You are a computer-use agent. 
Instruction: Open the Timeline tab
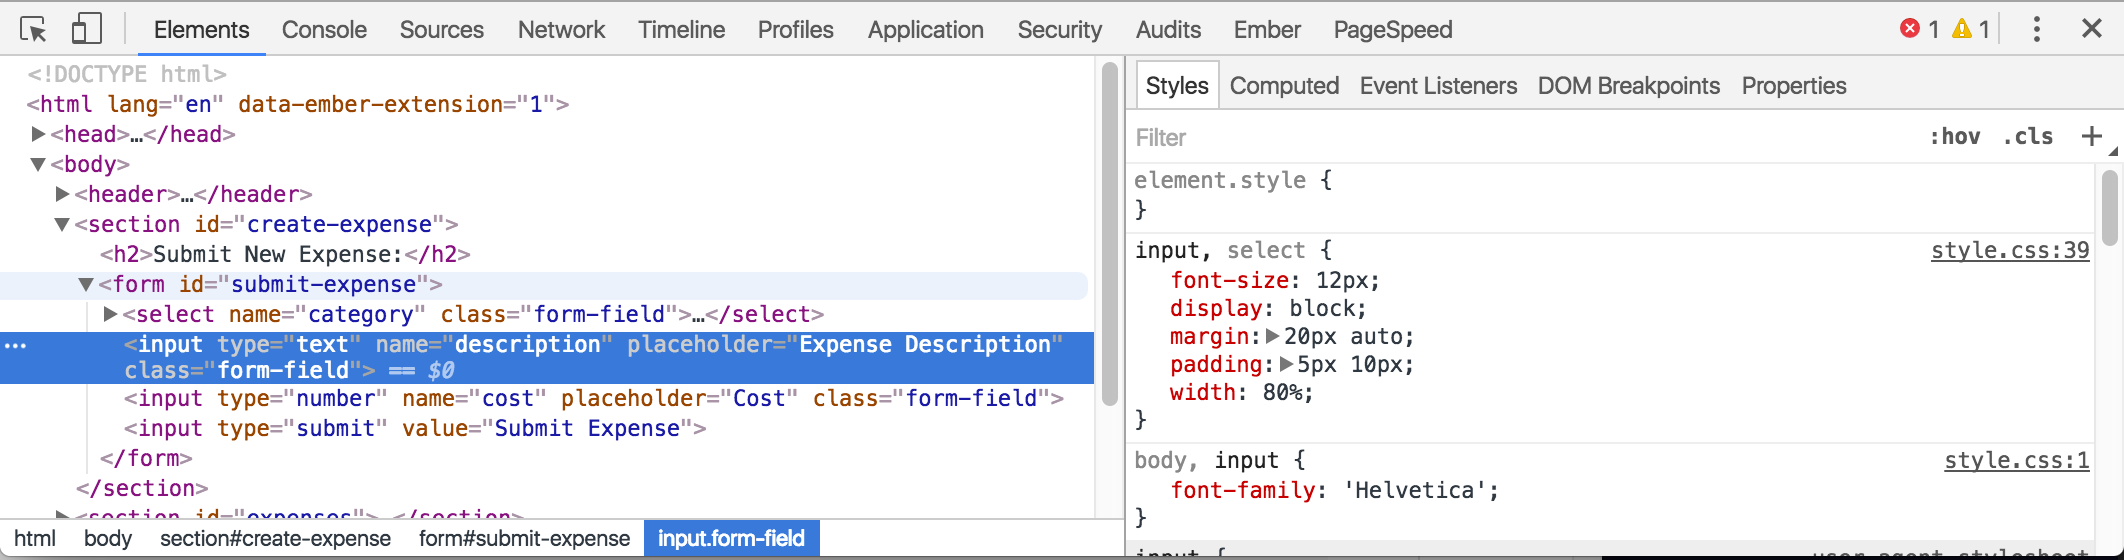[x=681, y=30]
